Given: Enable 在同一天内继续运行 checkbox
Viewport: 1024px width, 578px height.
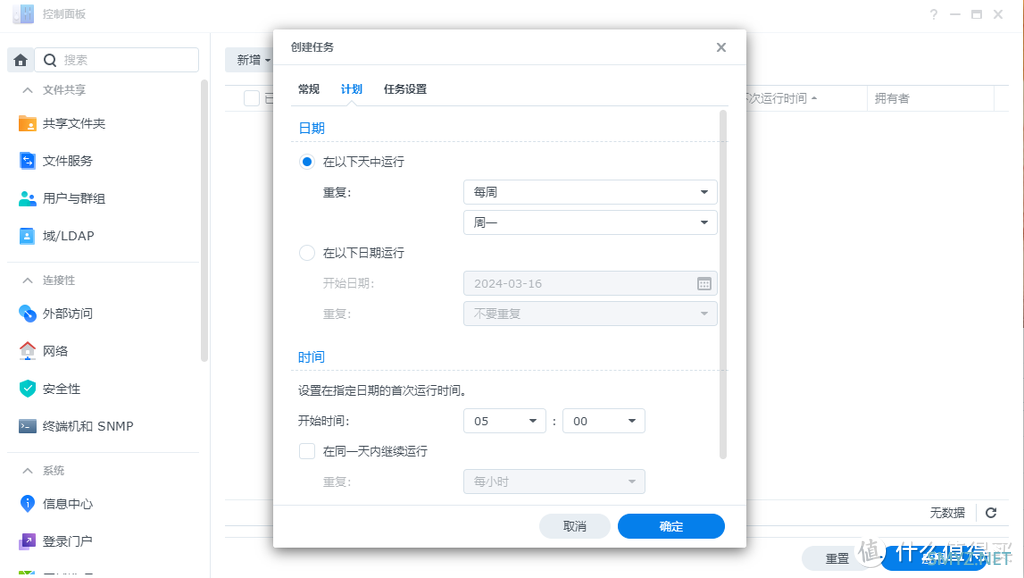Looking at the screenshot, I should [x=307, y=451].
